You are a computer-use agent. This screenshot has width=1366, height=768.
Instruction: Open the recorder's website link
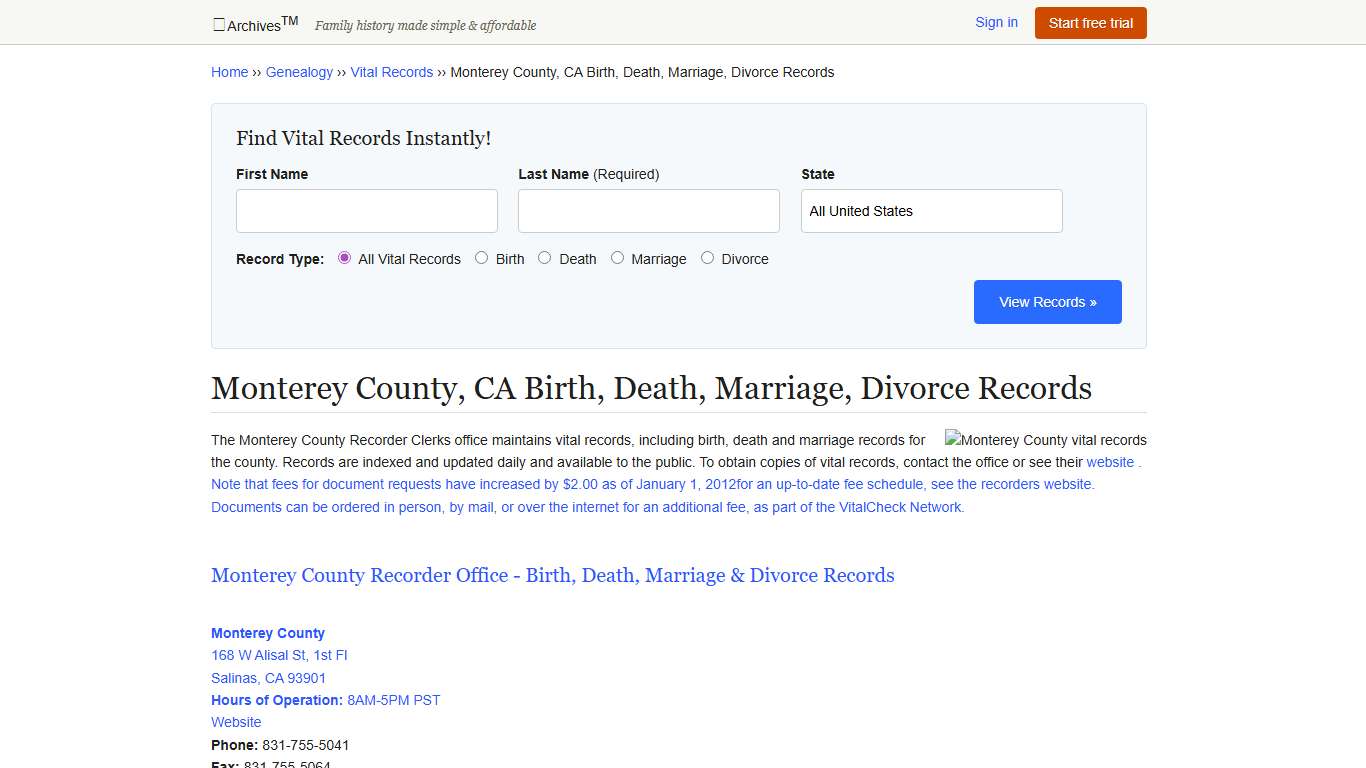pos(1110,462)
